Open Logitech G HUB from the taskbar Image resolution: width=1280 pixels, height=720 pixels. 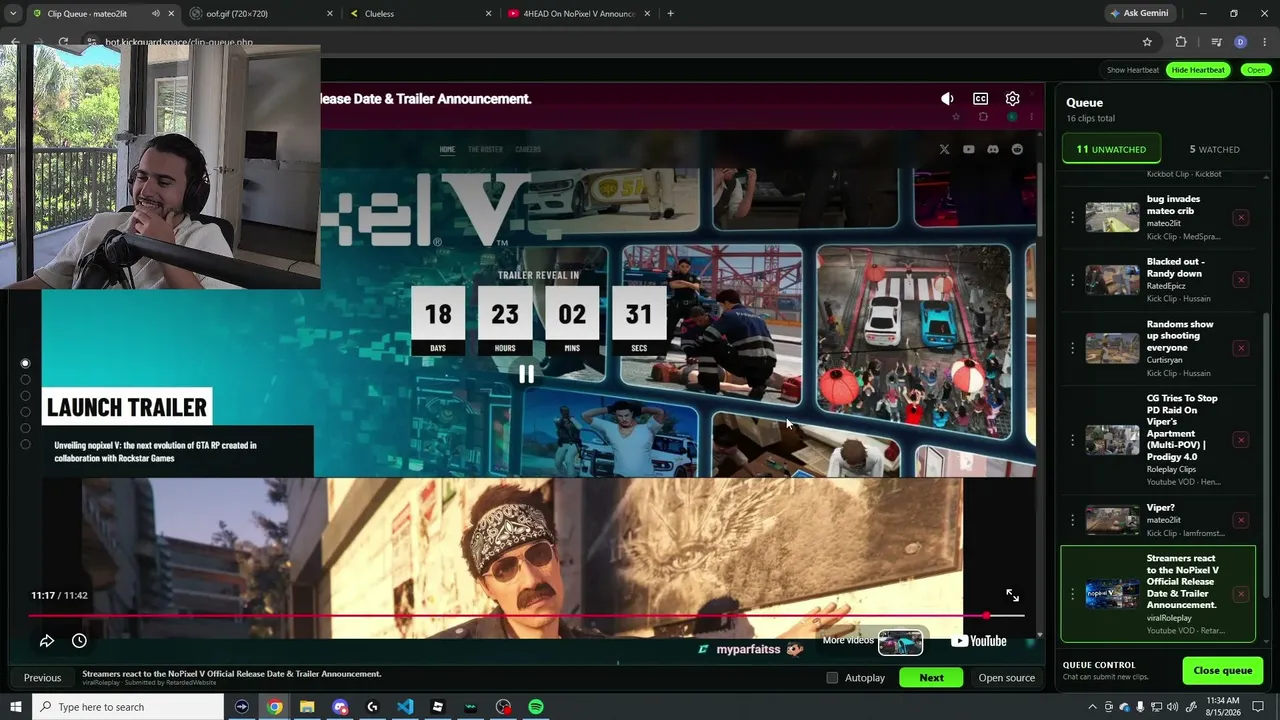(372, 707)
